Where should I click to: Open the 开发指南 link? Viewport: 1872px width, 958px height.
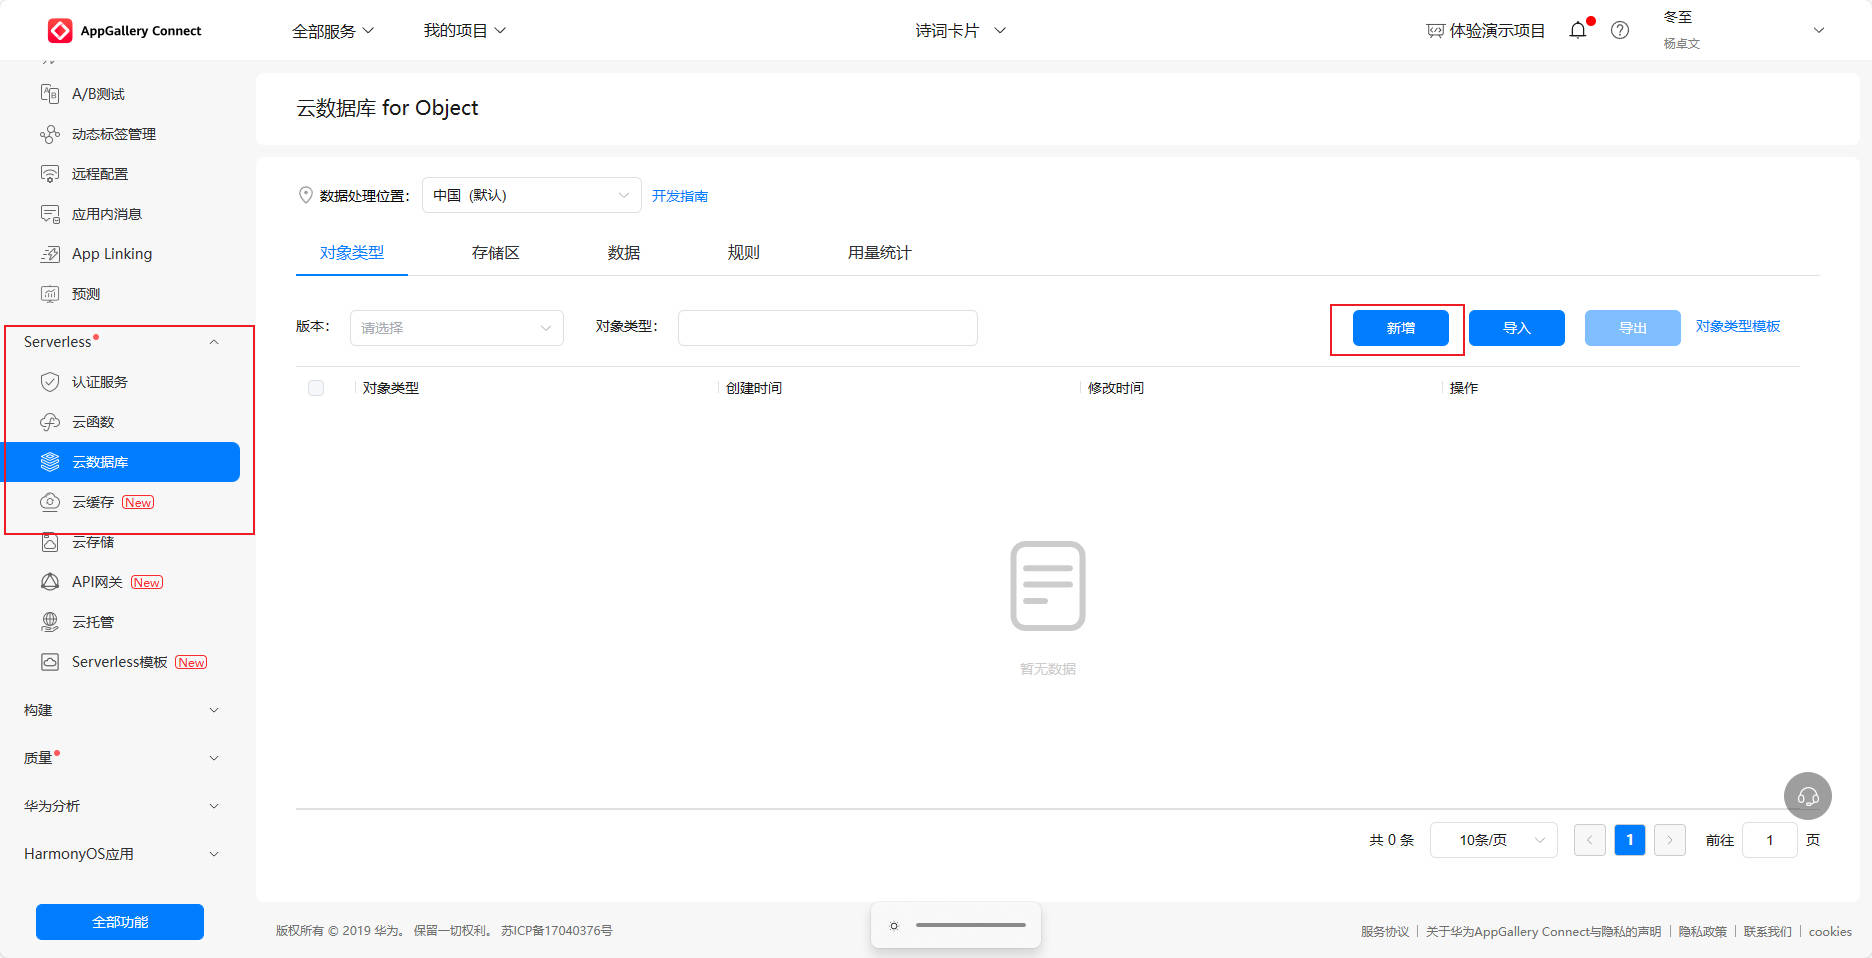pyautogui.click(x=680, y=196)
